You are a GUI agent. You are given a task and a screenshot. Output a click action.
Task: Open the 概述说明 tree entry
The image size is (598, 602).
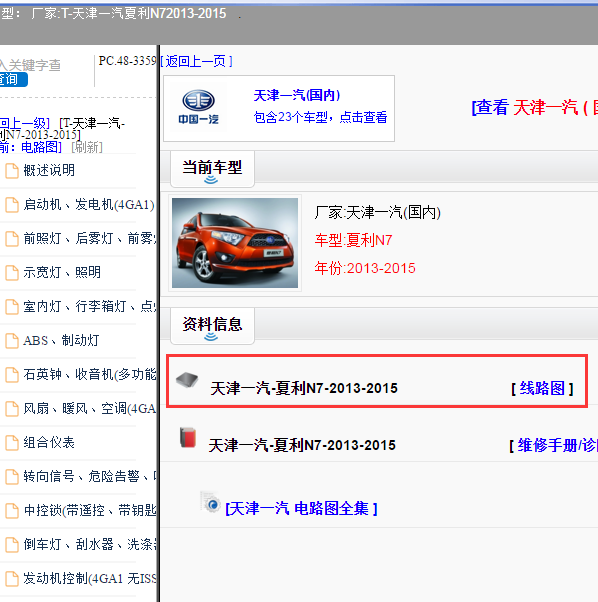49,170
